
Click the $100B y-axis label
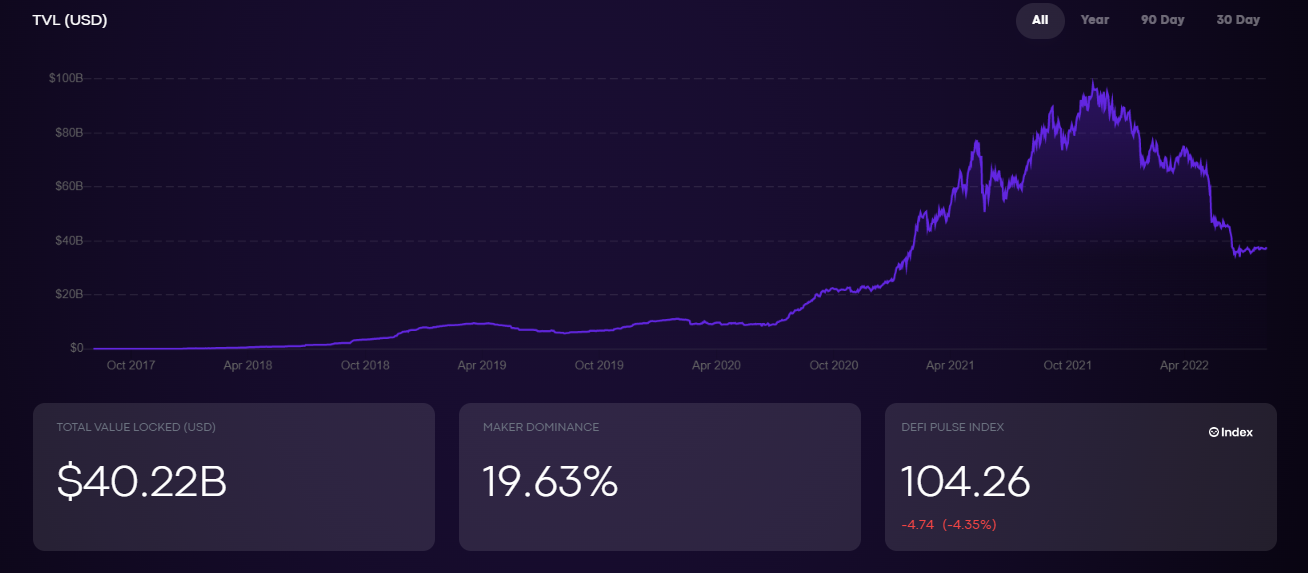point(66,78)
